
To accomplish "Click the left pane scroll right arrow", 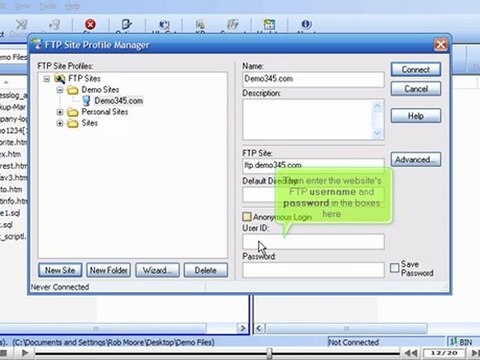I will click(243, 328).
